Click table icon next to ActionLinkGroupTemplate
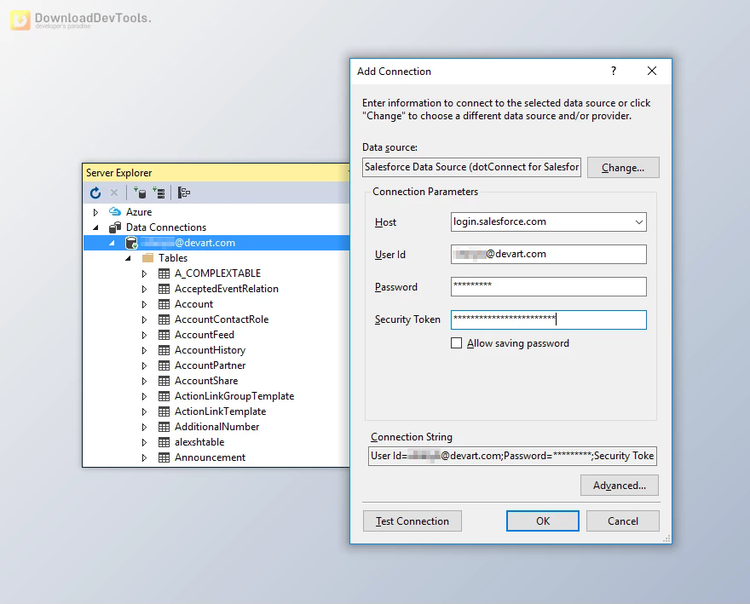The height and width of the screenshot is (604, 750). [164, 396]
